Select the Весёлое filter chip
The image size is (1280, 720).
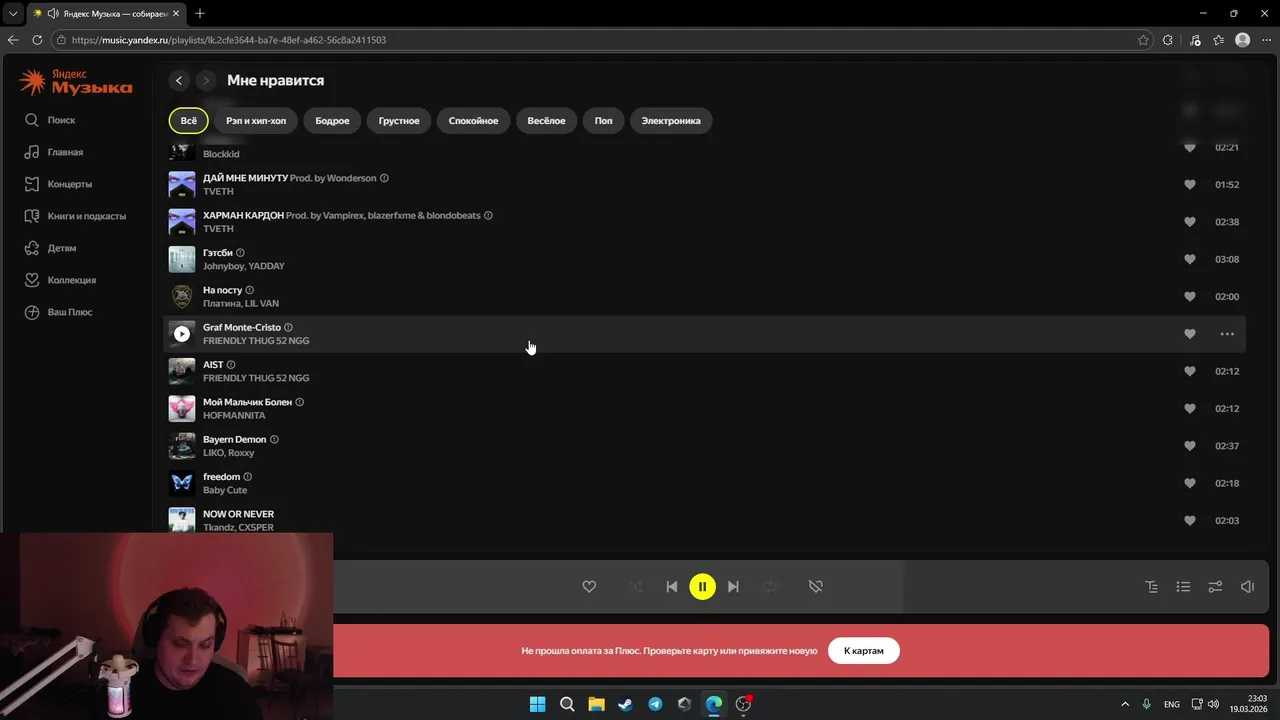(546, 121)
